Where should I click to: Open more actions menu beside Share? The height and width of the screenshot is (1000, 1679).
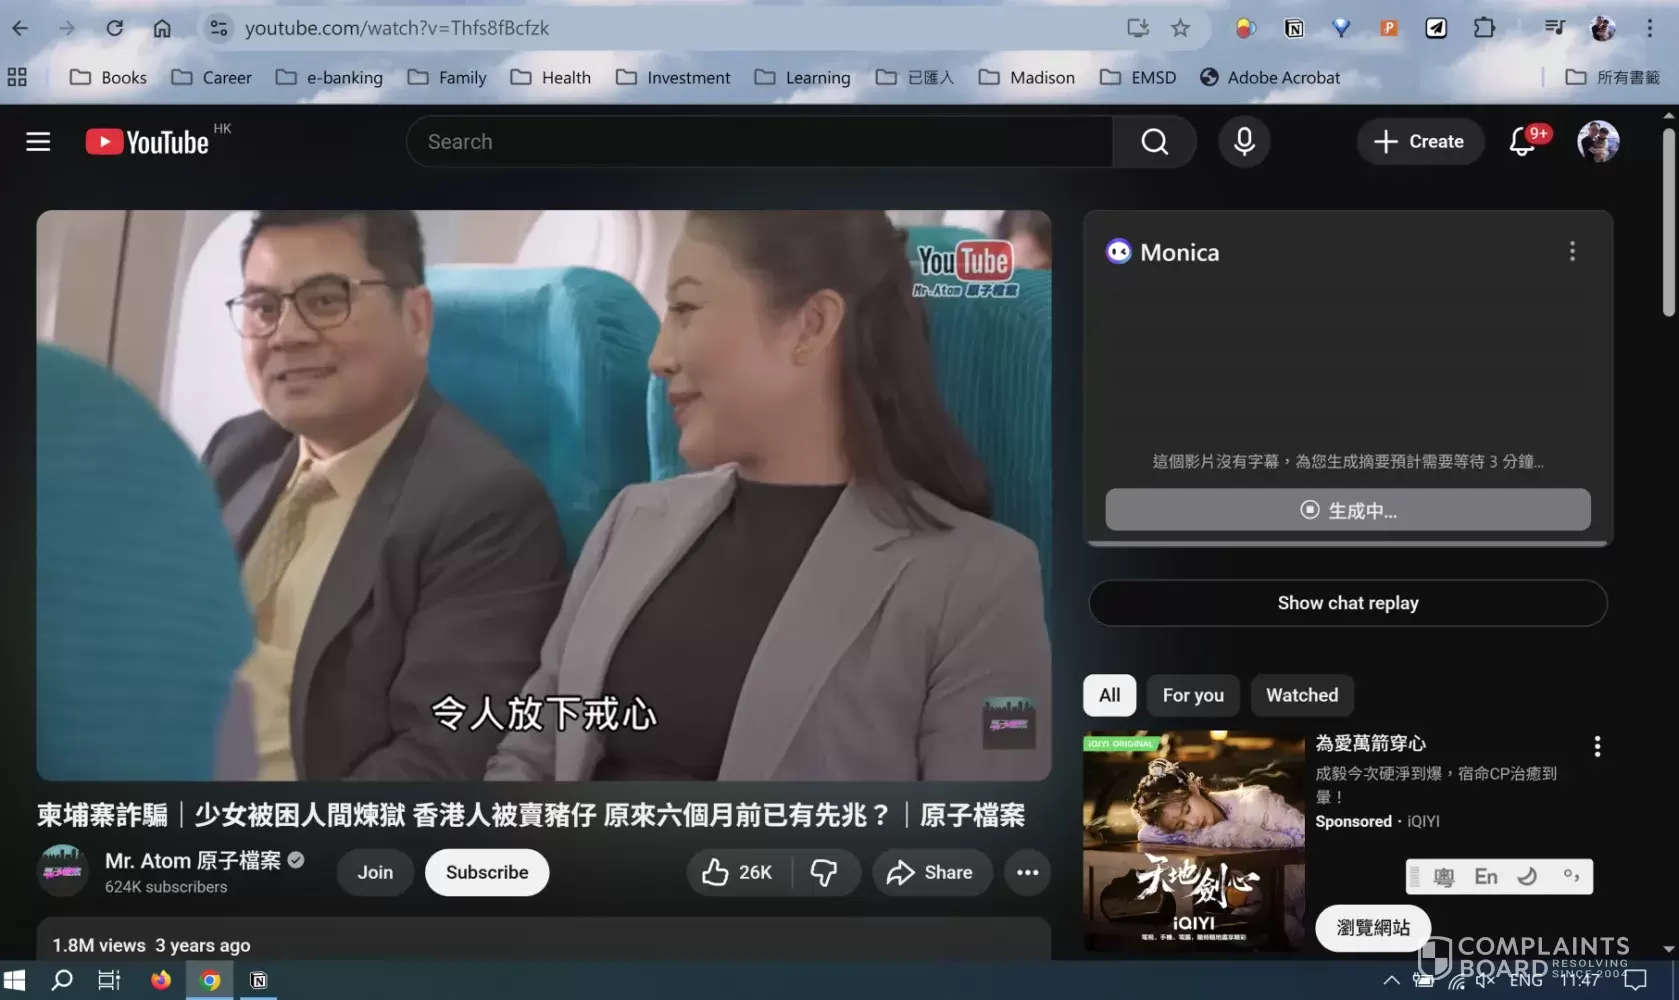tap(1027, 872)
